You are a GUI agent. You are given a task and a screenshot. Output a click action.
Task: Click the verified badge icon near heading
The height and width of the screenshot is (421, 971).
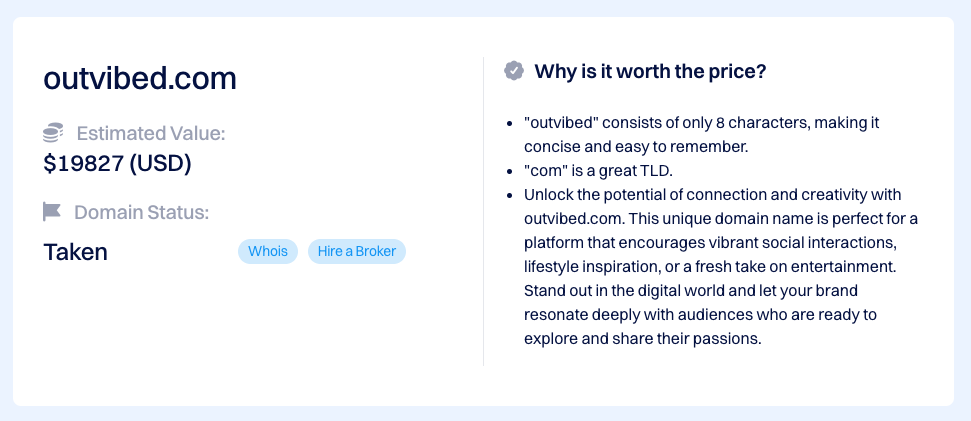click(514, 71)
